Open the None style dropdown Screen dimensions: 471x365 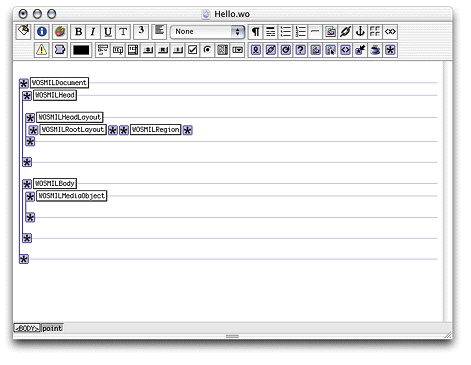coord(207,32)
